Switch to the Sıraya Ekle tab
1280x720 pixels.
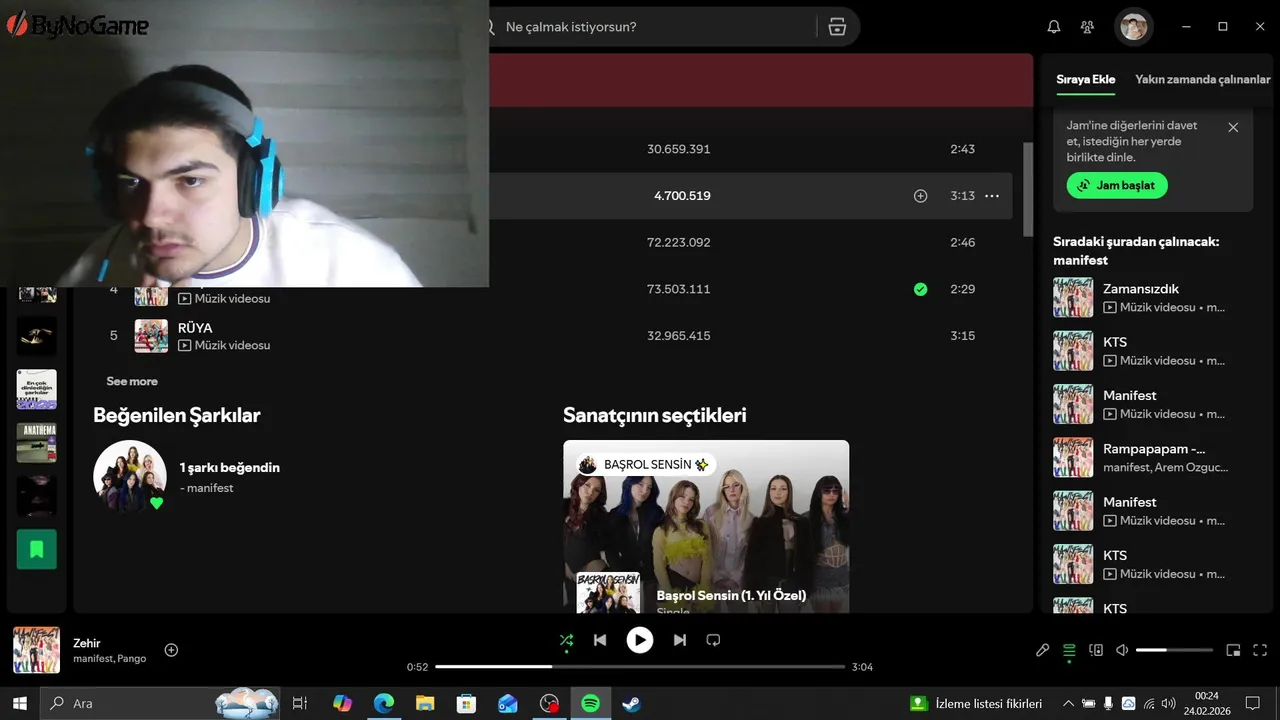(1085, 79)
